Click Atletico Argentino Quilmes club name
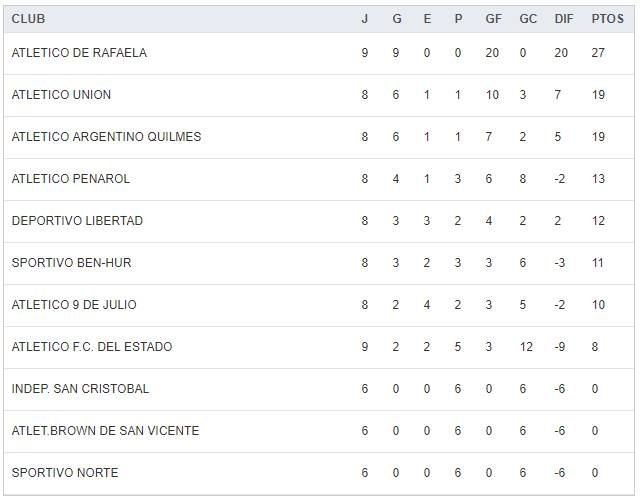640x501 pixels. pos(106,137)
